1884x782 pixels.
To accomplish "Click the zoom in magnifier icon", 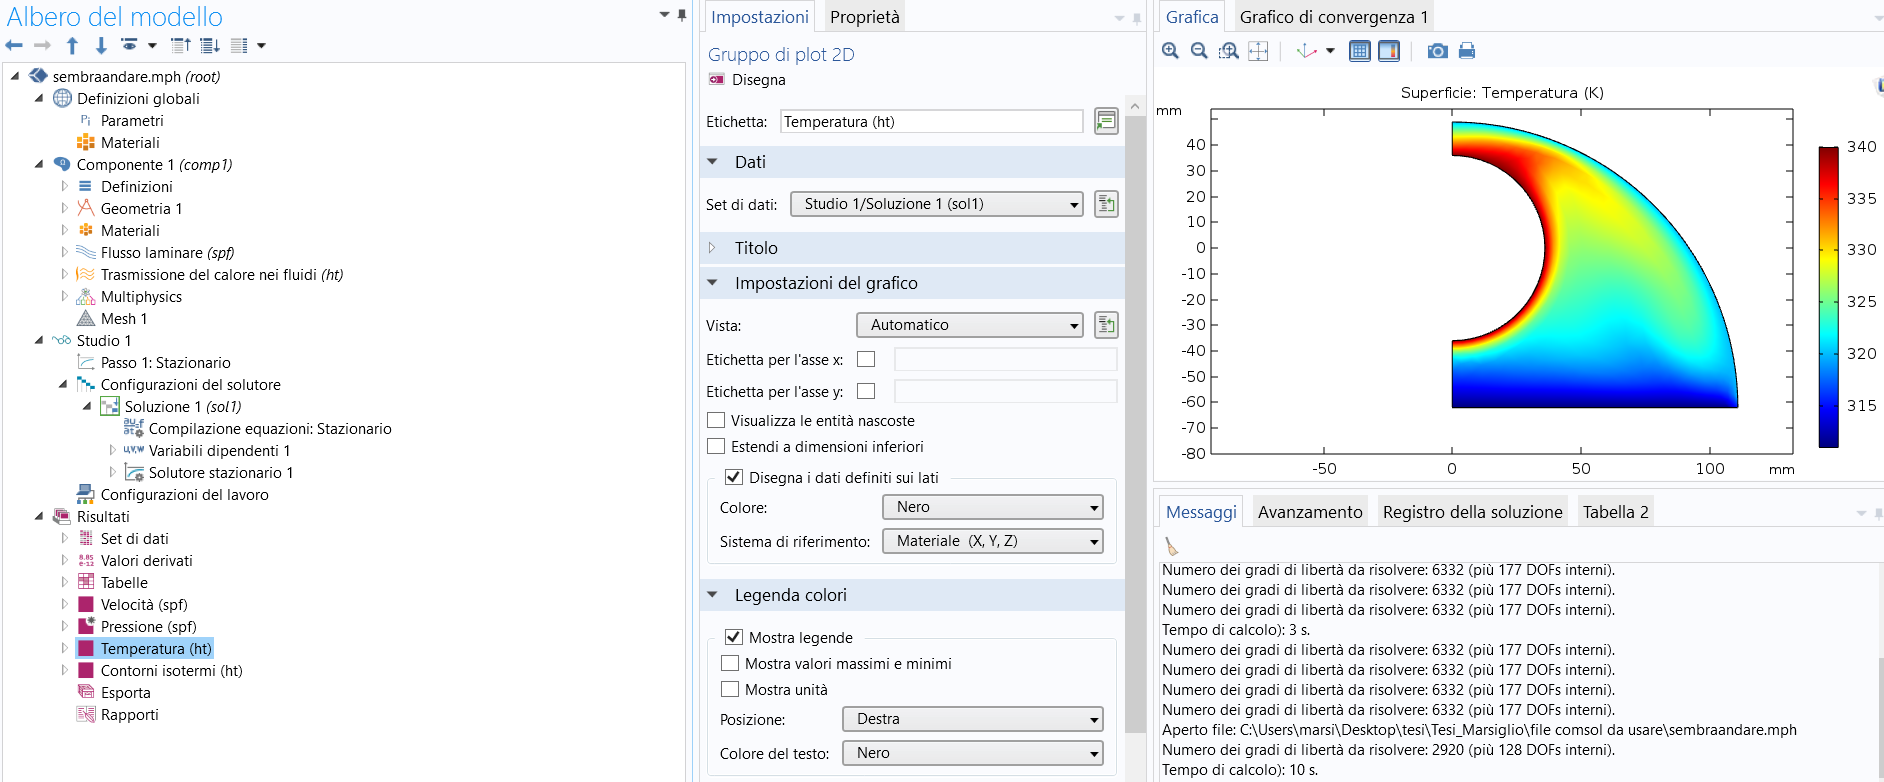I will pos(1170,51).
